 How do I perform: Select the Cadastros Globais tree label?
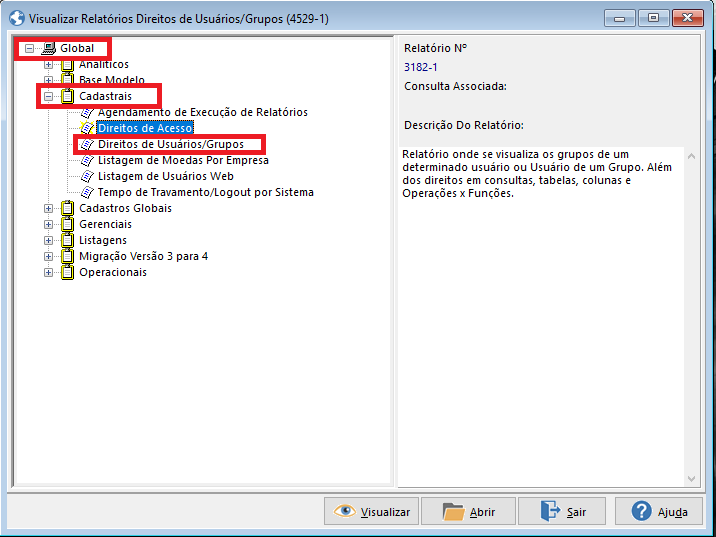click(126, 208)
